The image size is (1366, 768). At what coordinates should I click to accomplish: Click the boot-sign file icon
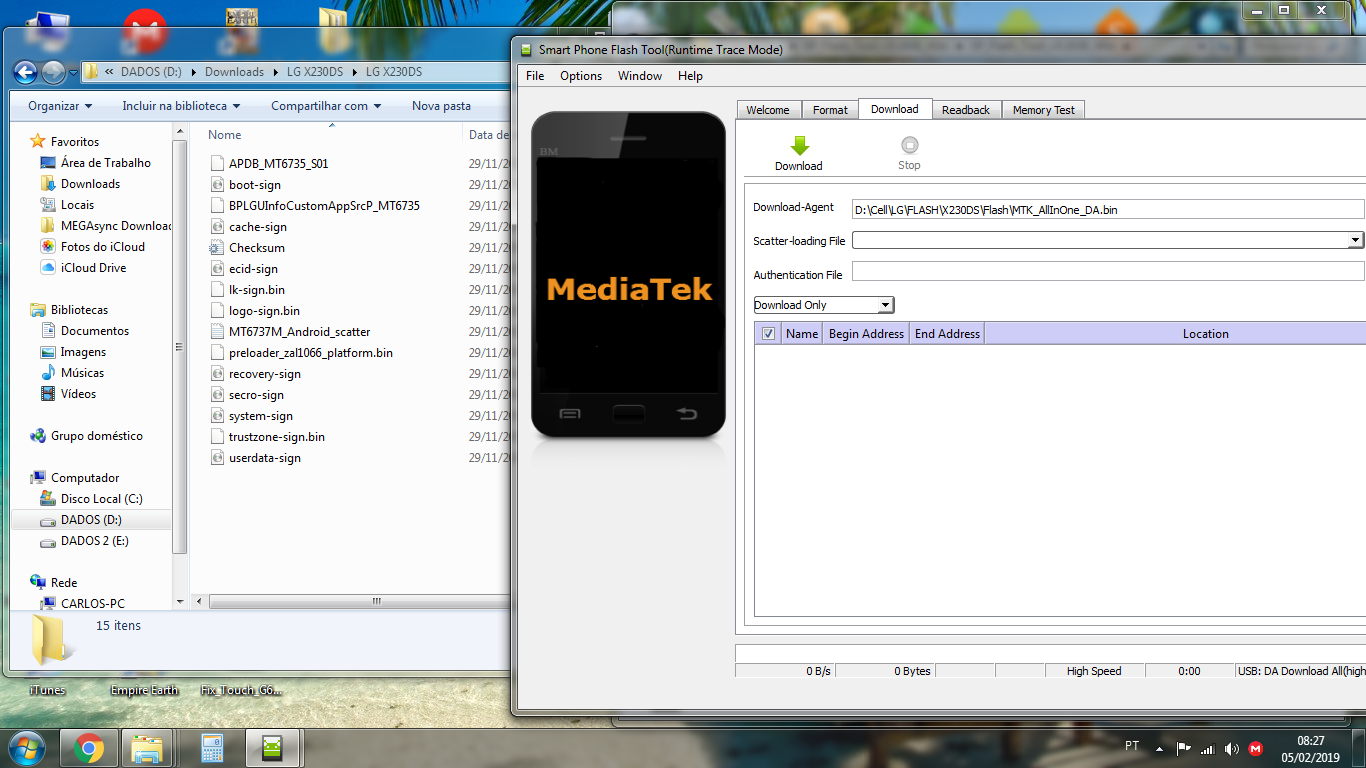tap(218, 185)
